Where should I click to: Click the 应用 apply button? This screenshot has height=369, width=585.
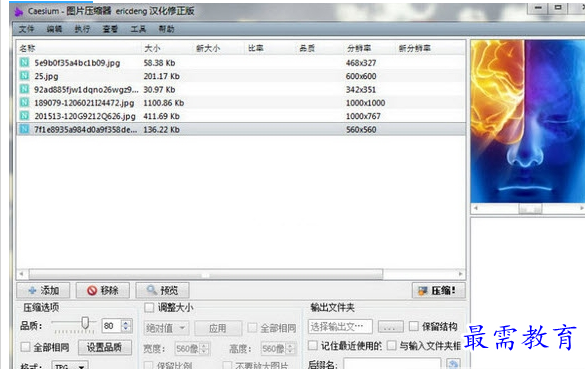(x=218, y=328)
